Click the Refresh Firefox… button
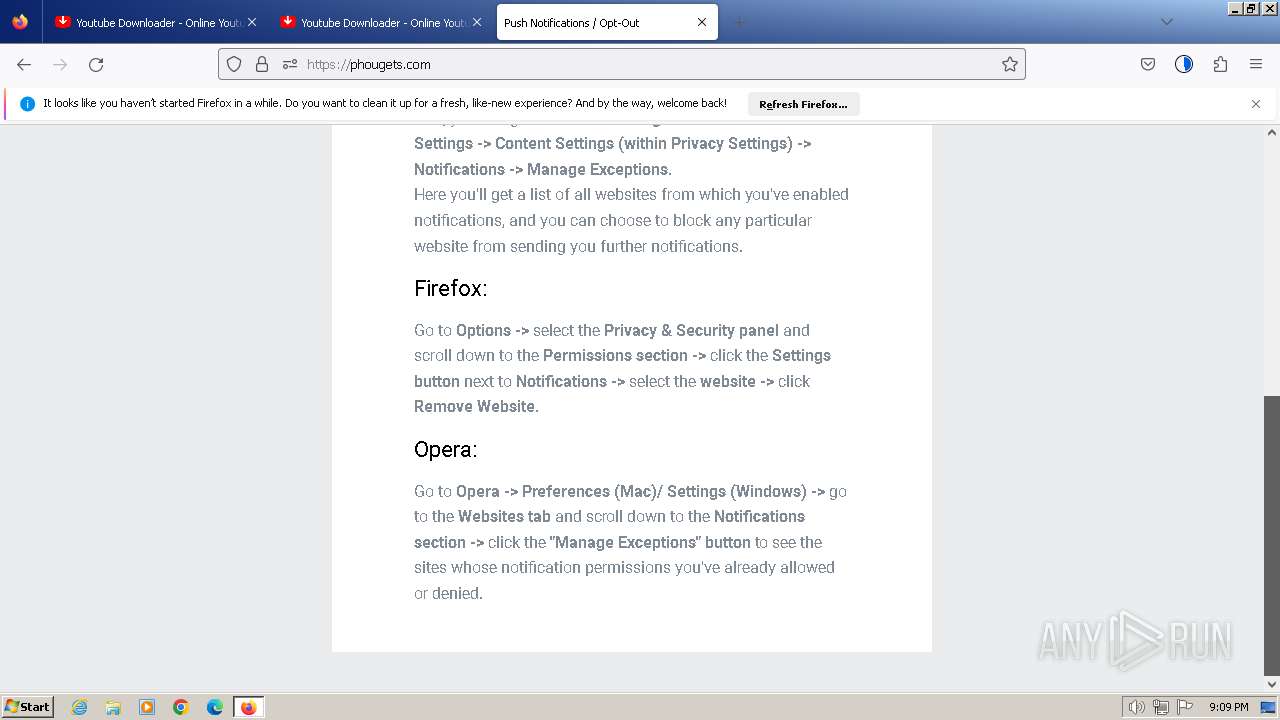The height and width of the screenshot is (720, 1280). tap(803, 104)
